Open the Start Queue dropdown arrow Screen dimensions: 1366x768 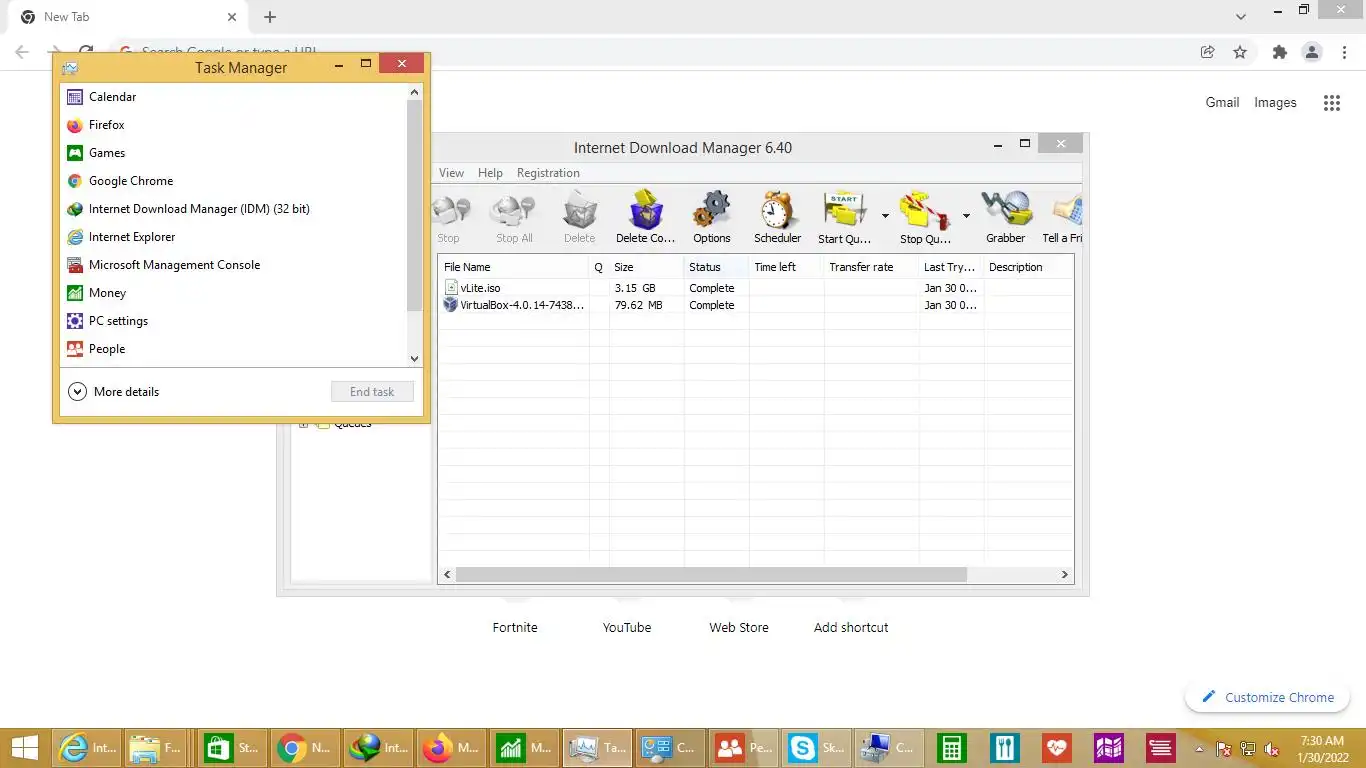(x=885, y=215)
